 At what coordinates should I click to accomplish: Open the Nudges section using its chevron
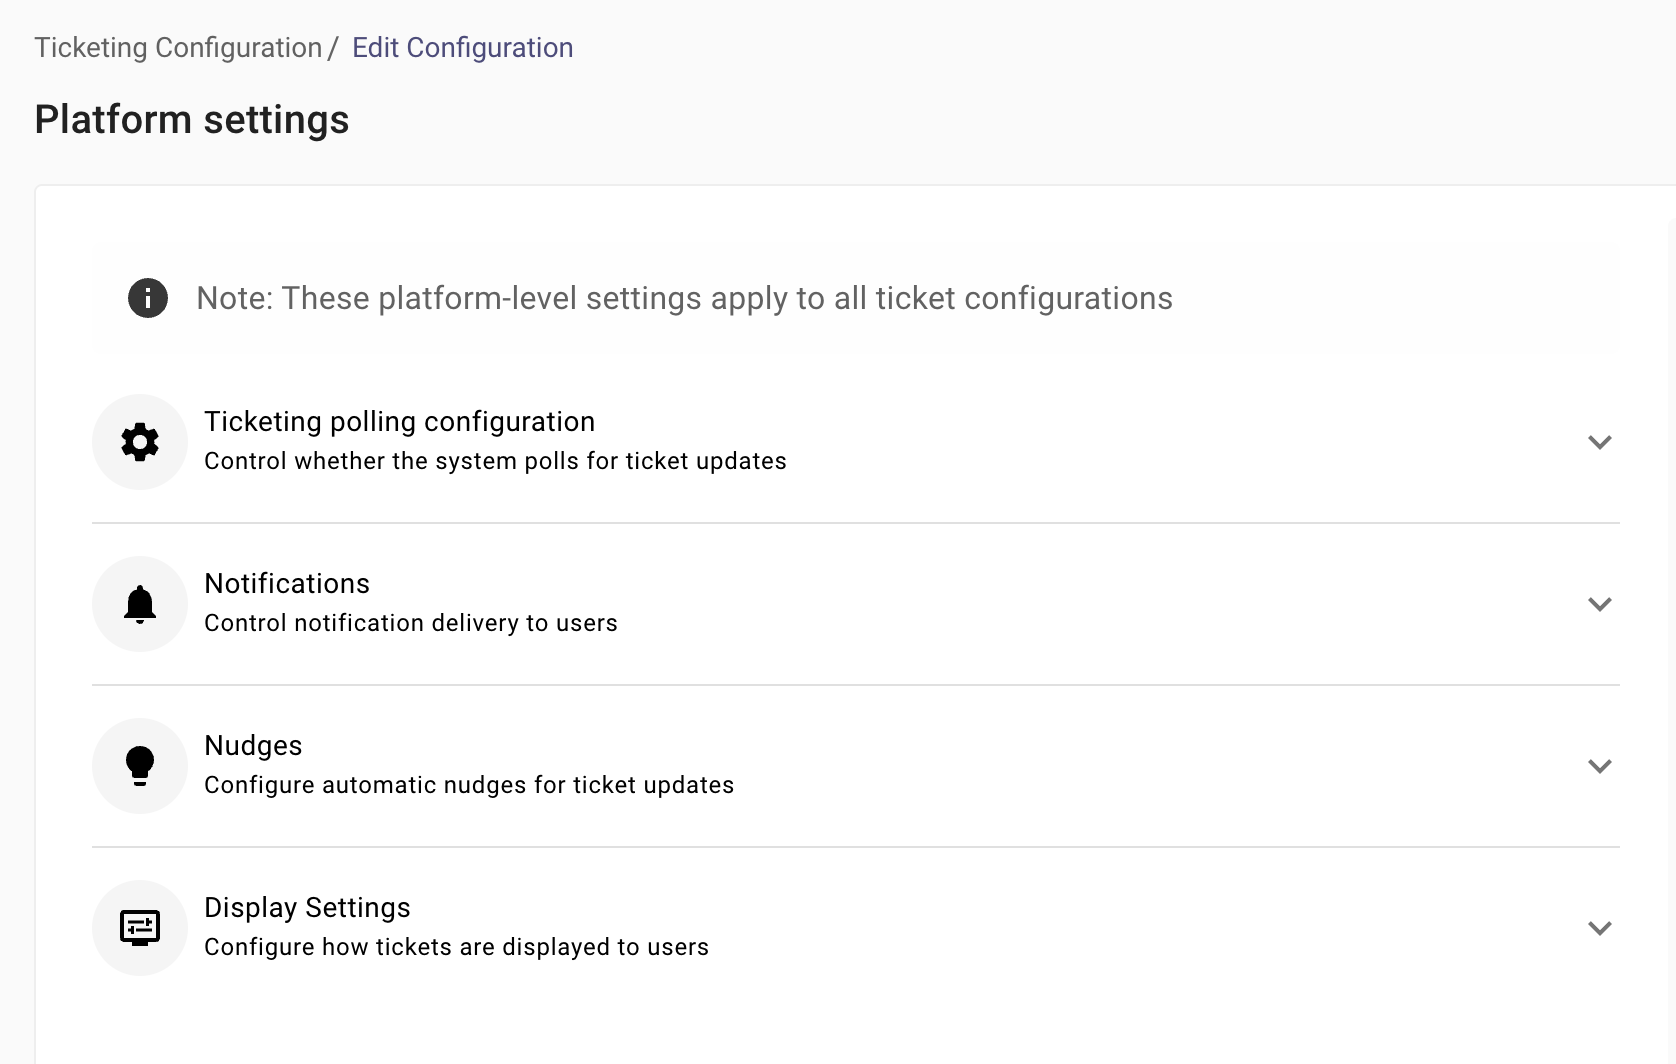click(1600, 766)
